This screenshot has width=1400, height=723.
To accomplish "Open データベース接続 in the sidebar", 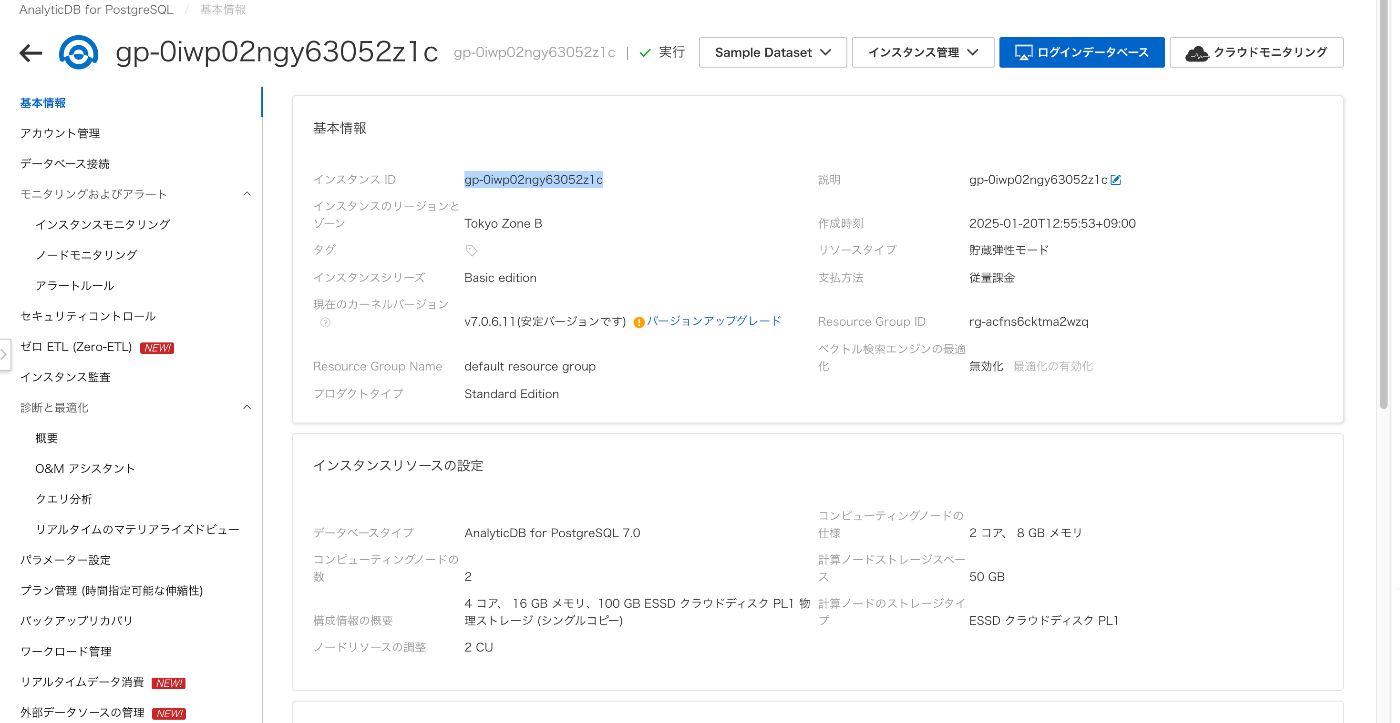I will [x=65, y=164].
